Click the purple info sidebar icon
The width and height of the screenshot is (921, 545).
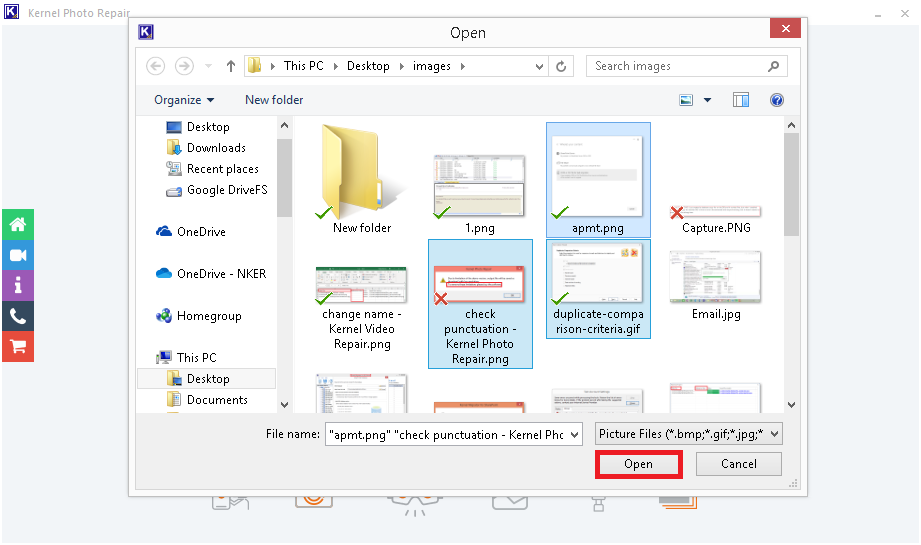click(x=18, y=285)
